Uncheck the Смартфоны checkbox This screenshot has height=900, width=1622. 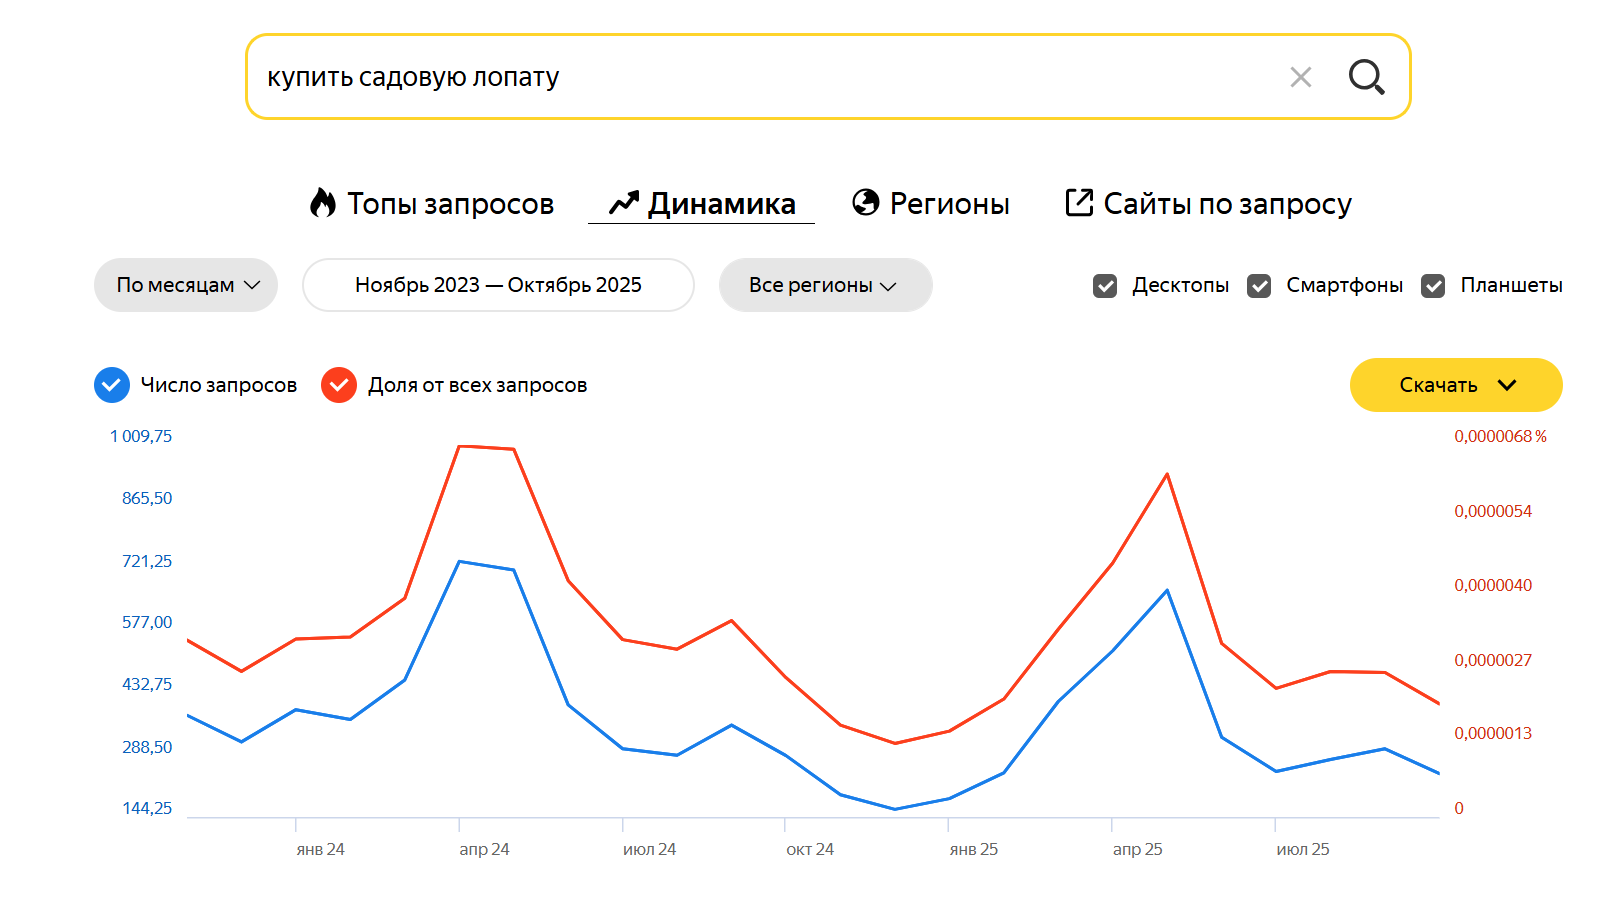click(1259, 286)
